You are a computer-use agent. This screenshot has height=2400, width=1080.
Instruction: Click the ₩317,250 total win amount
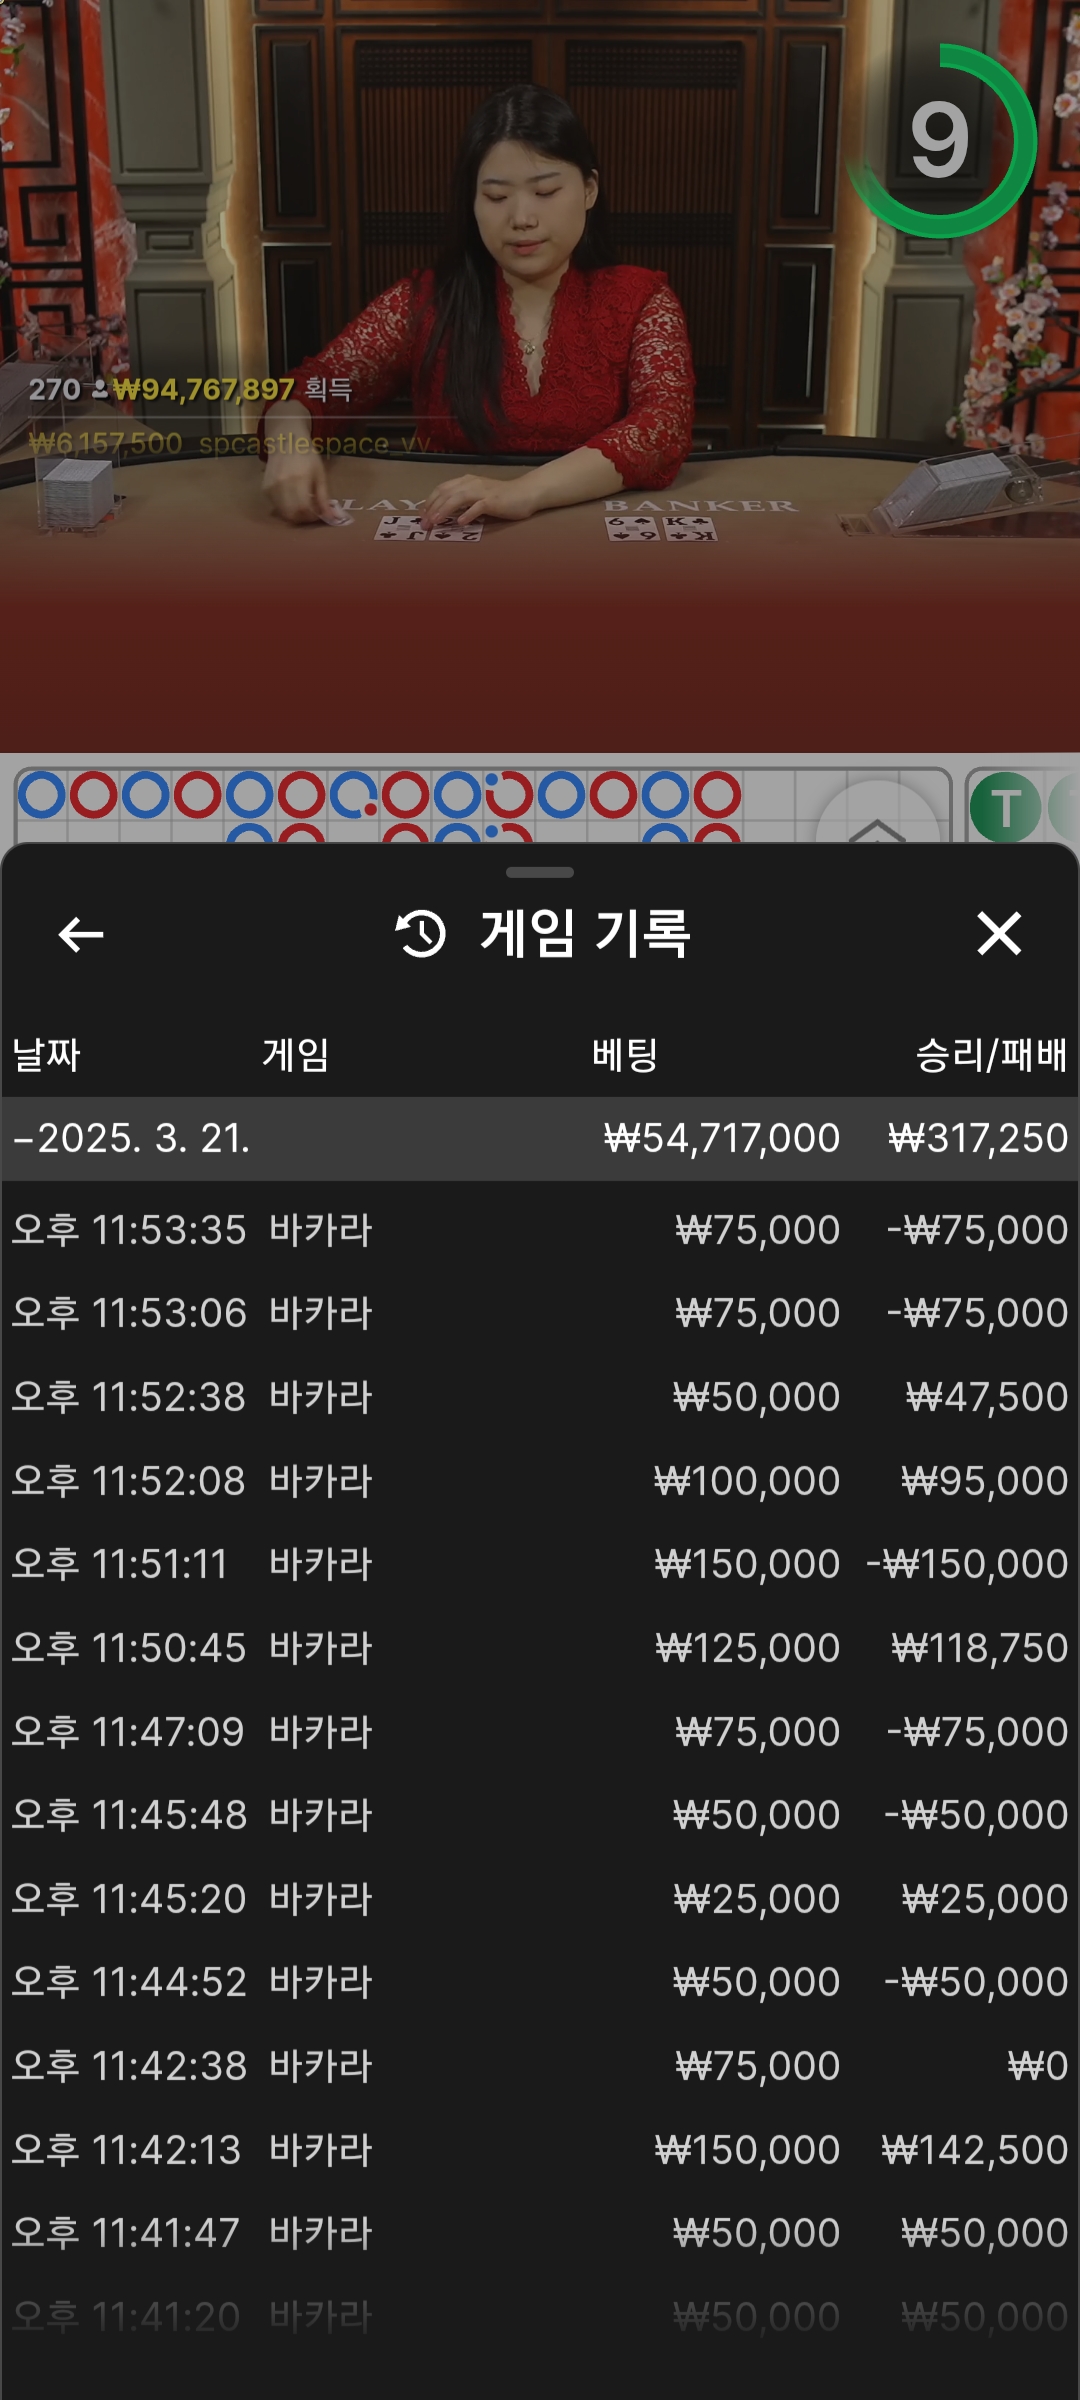(x=978, y=1138)
